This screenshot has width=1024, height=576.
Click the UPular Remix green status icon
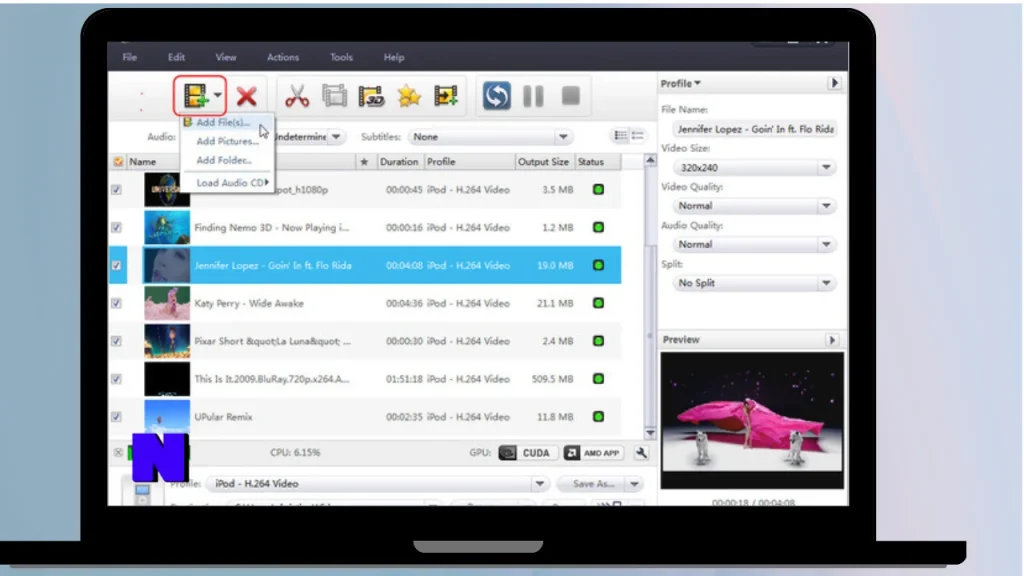pos(598,417)
